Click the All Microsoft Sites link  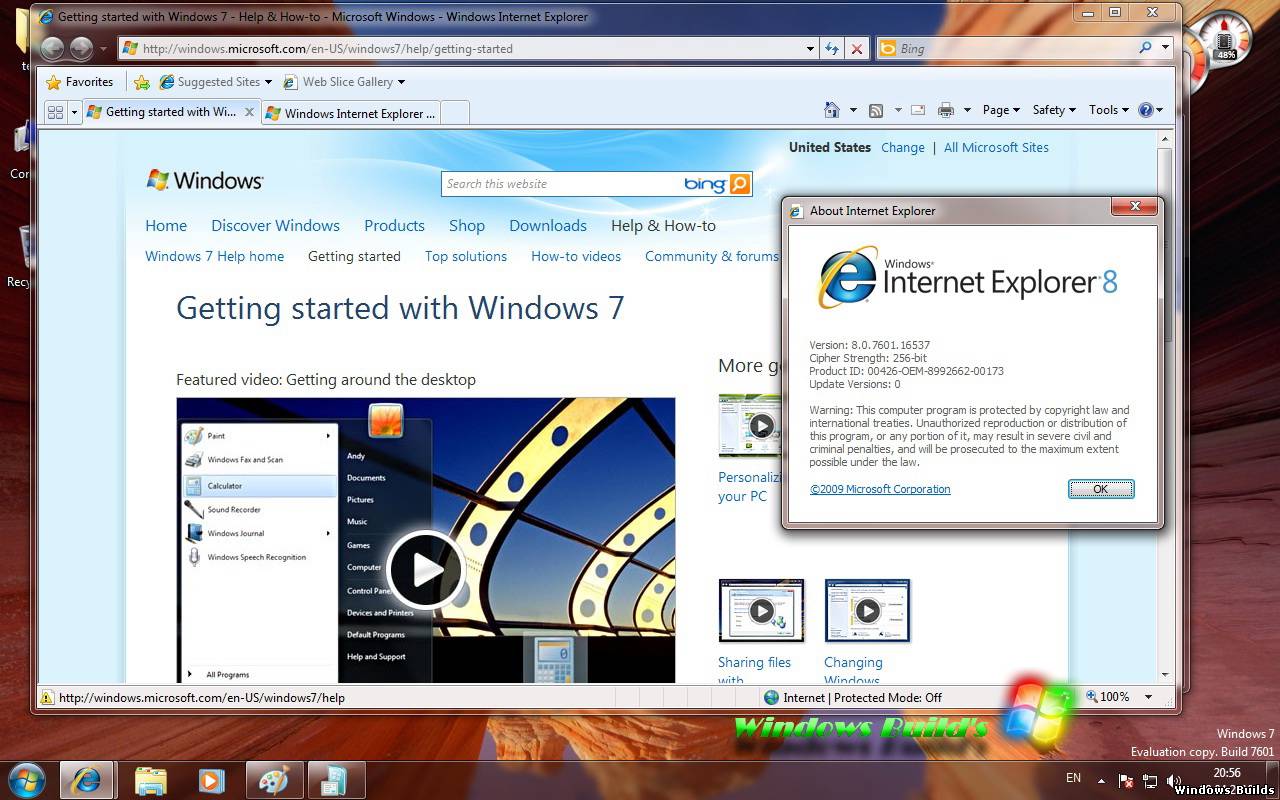point(996,147)
